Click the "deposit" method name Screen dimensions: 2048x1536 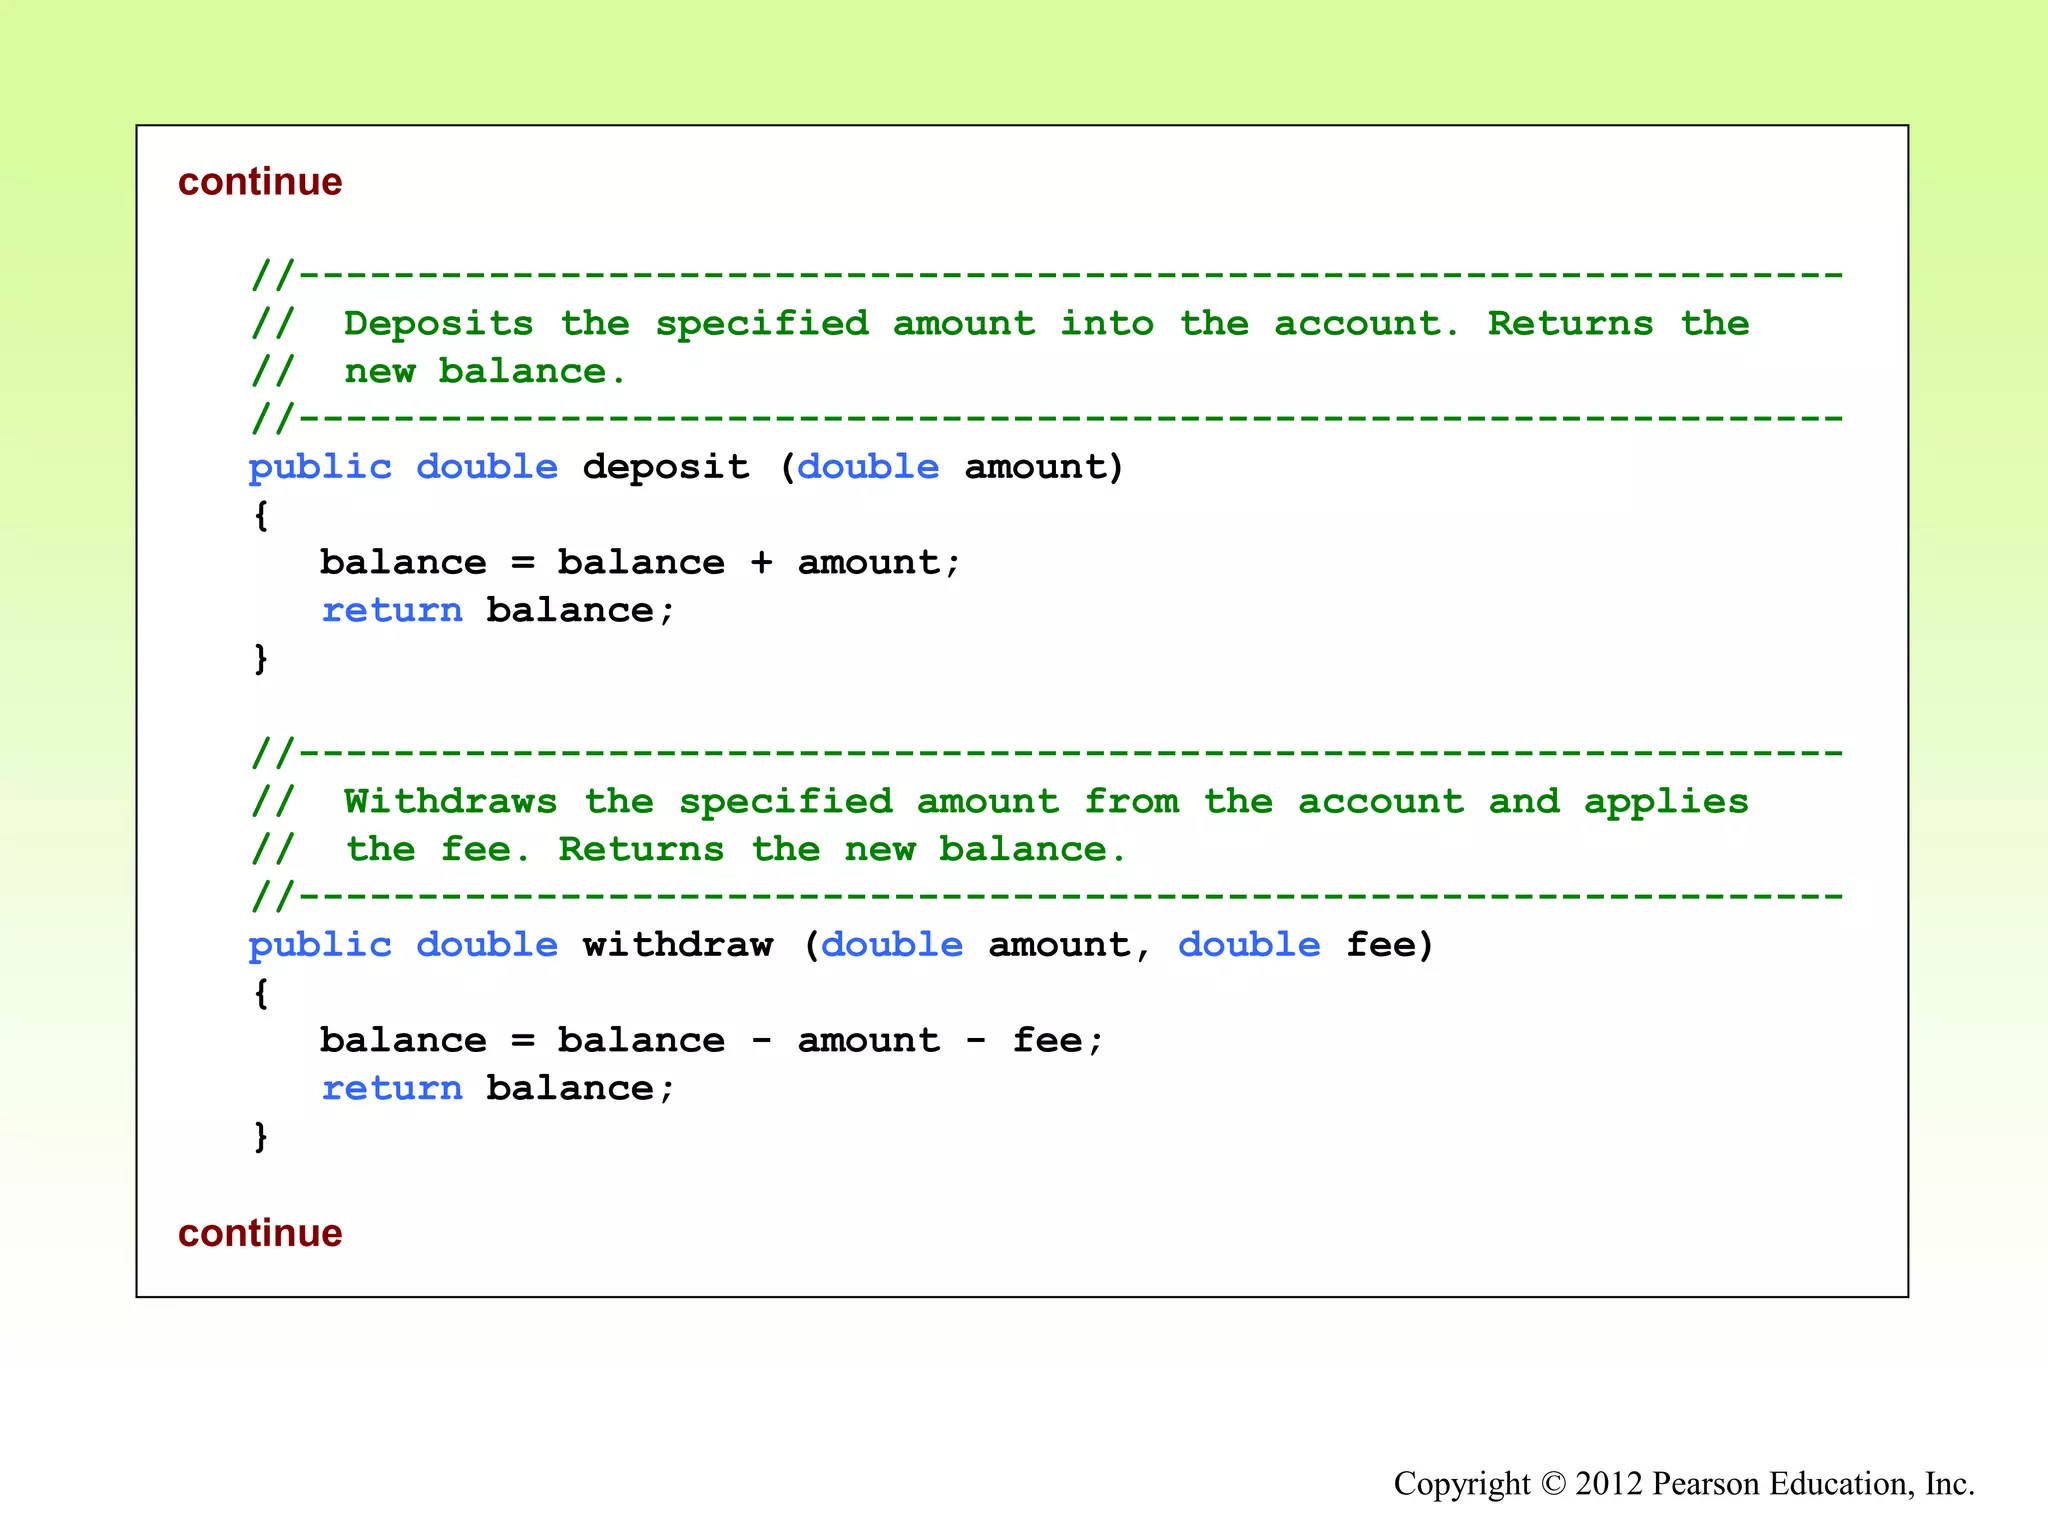click(665, 467)
